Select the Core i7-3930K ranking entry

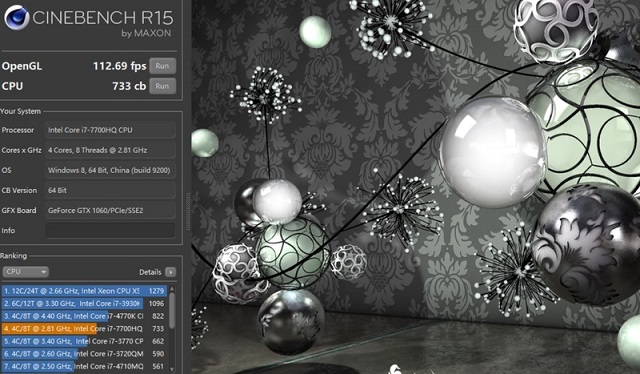pos(84,303)
